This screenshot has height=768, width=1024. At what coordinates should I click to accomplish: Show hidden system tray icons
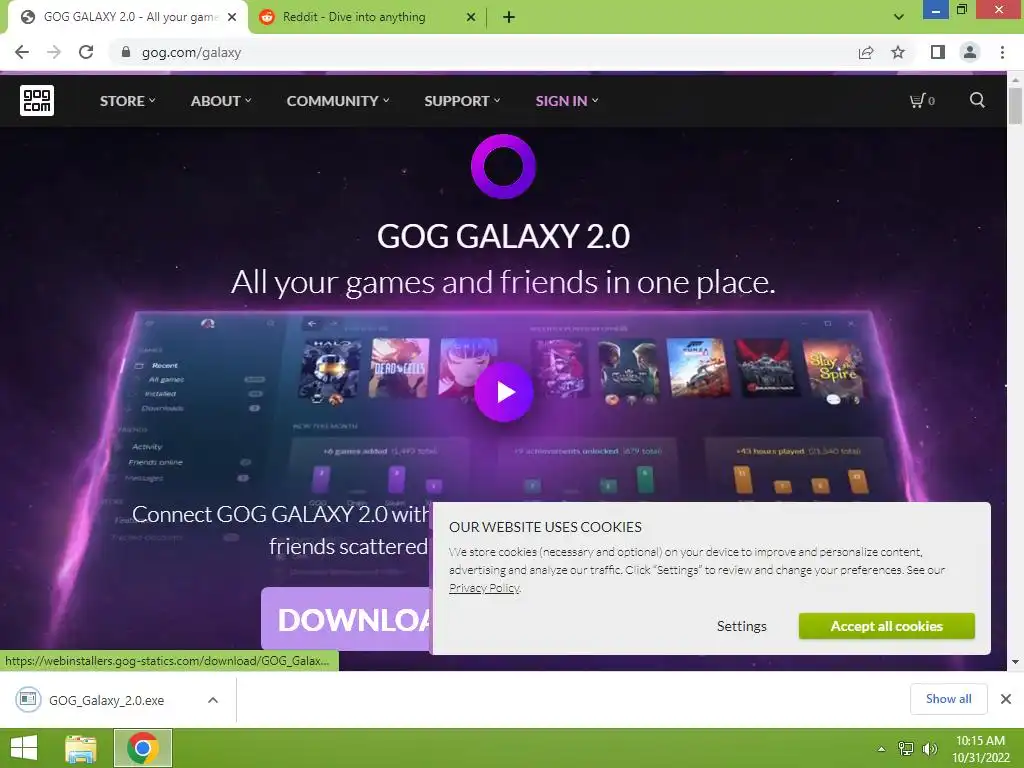881,749
